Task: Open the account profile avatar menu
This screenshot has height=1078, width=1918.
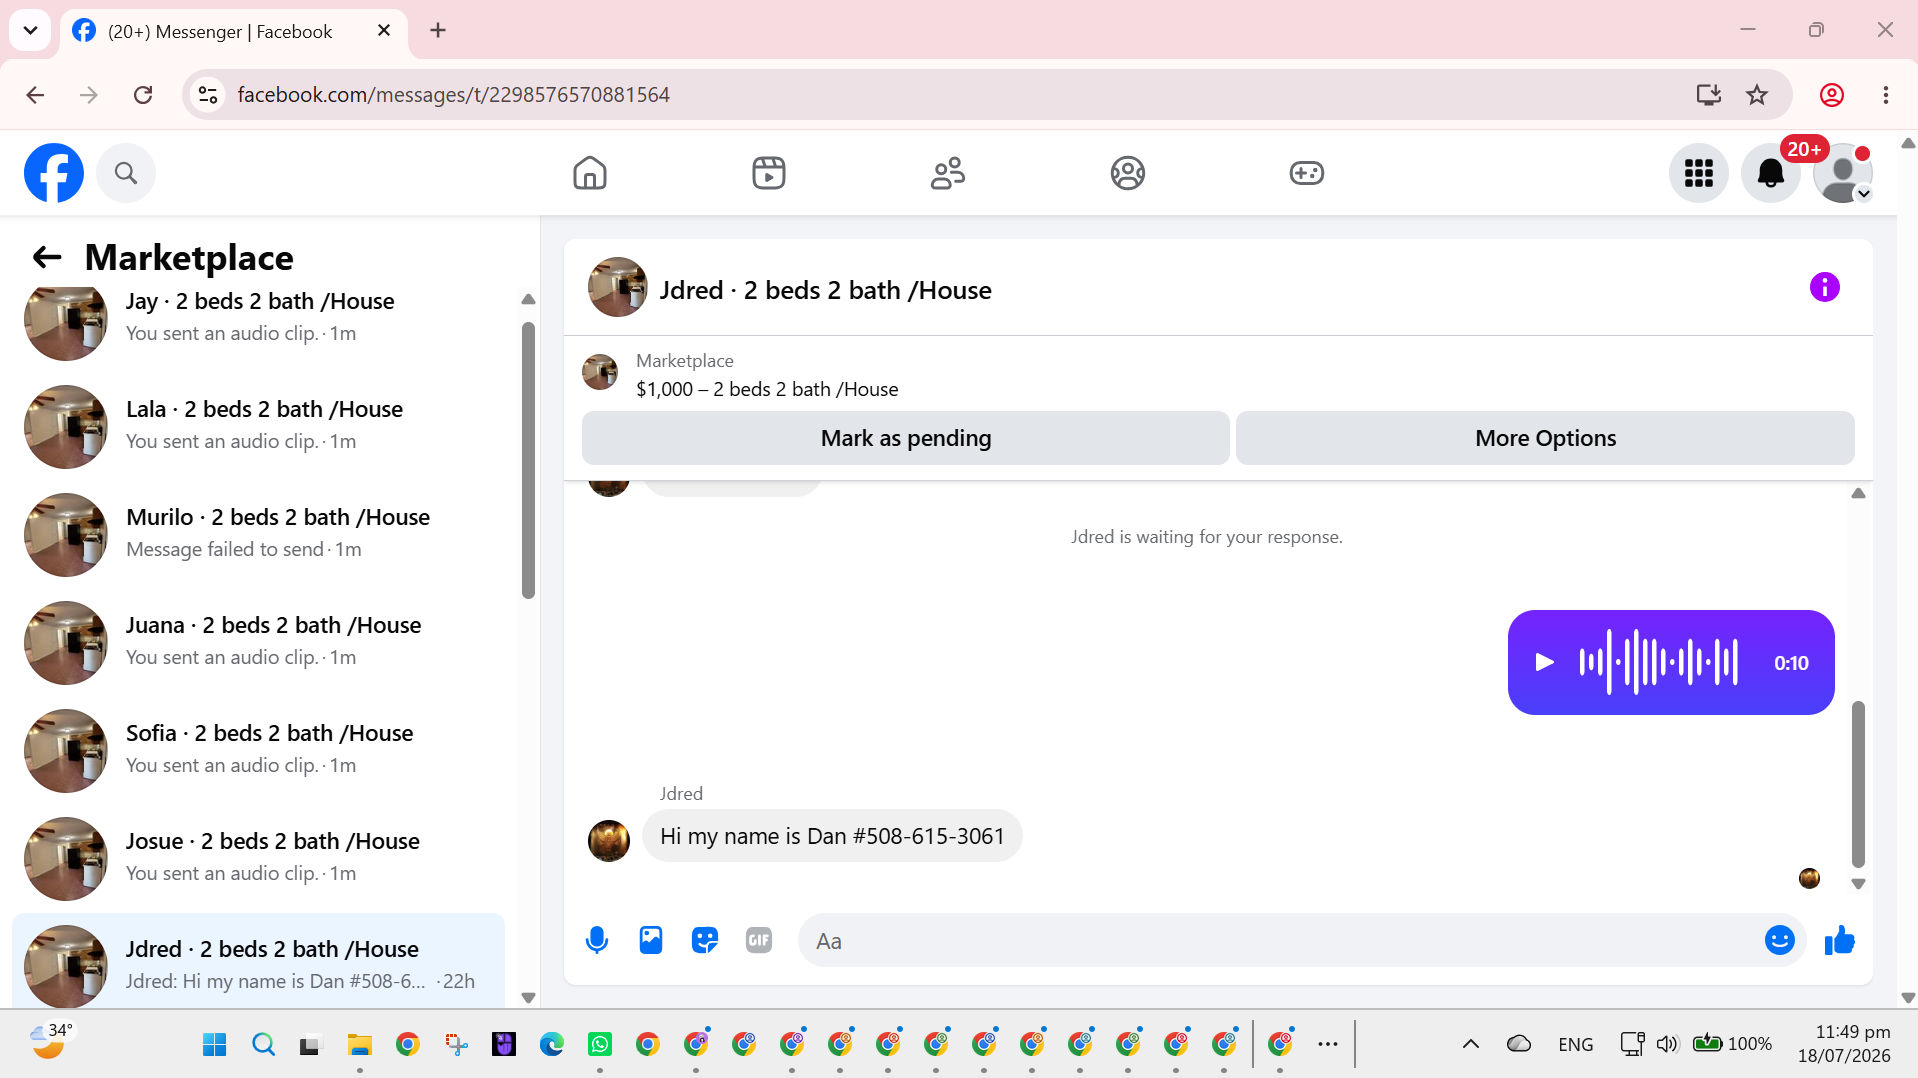Action: click(1843, 173)
